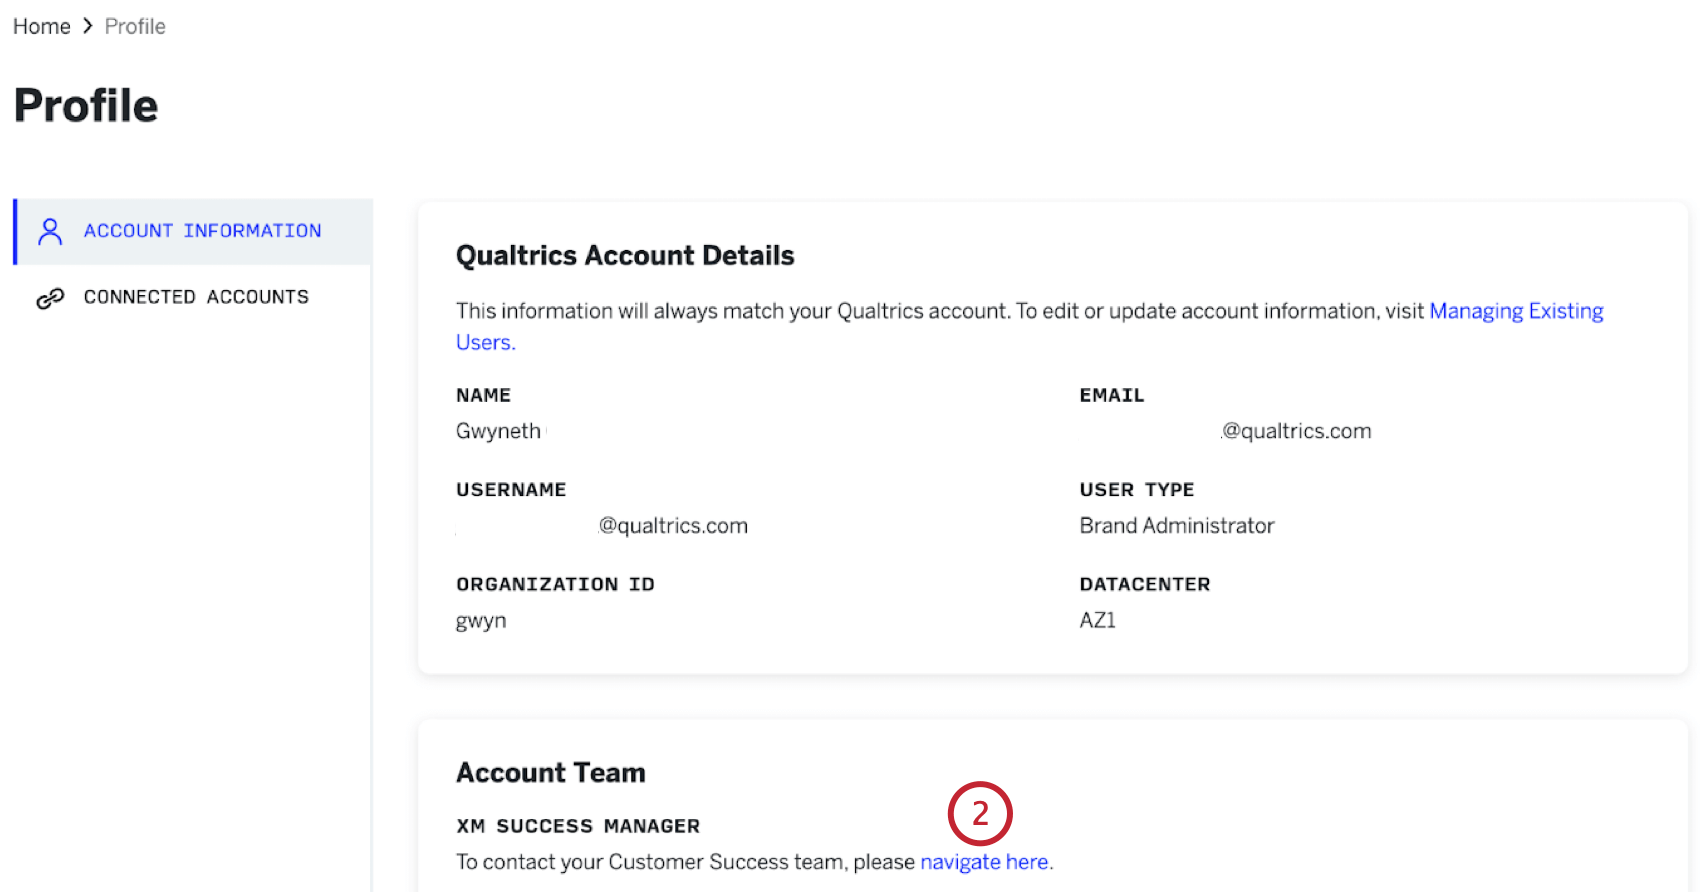Click the 'Account Team' heading
1700x892 pixels.
point(551,773)
